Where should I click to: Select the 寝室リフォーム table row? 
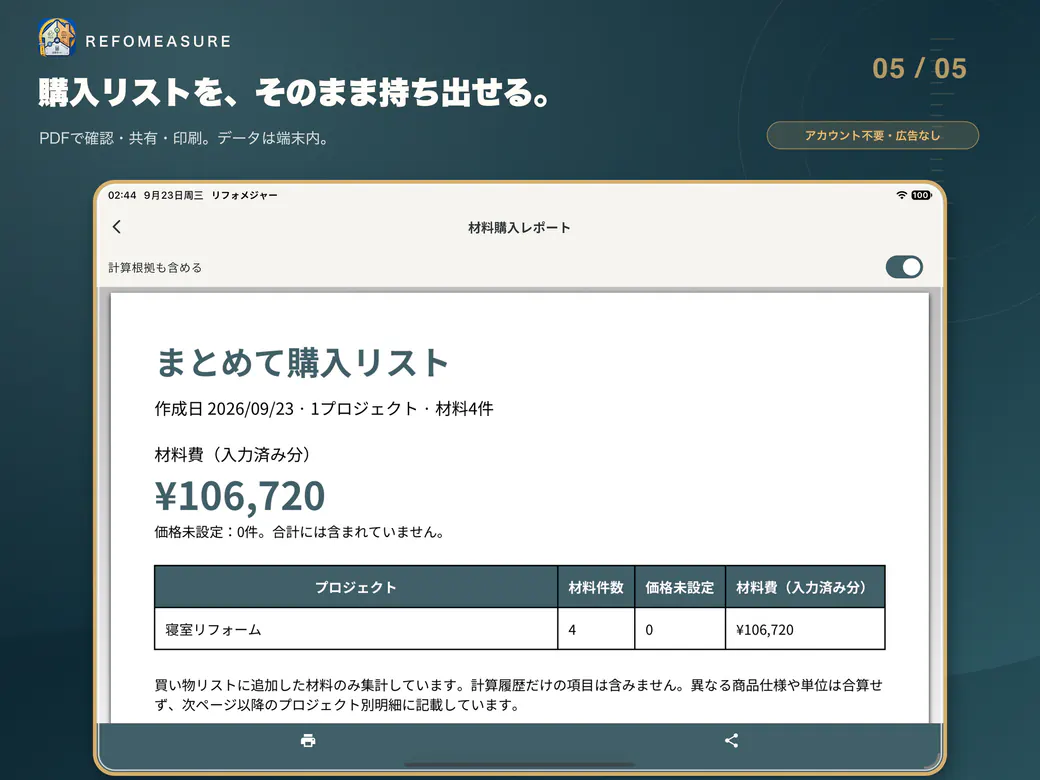[x=519, y=629]
